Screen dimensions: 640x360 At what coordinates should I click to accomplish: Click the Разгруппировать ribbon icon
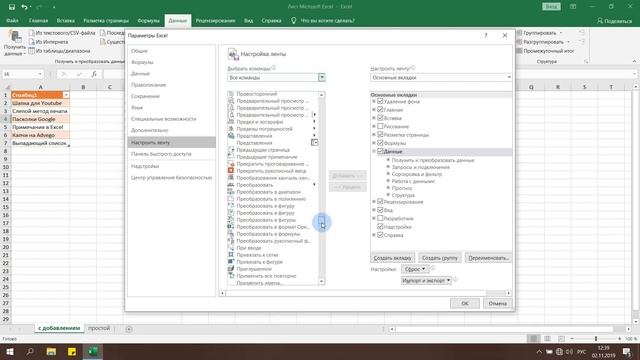tap(520, 42)
